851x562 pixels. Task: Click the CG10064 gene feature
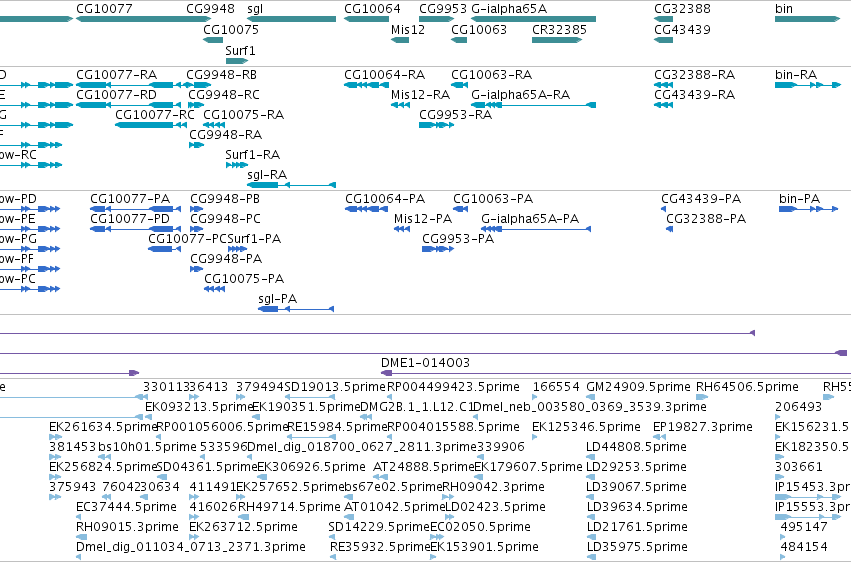click(366, 19)
